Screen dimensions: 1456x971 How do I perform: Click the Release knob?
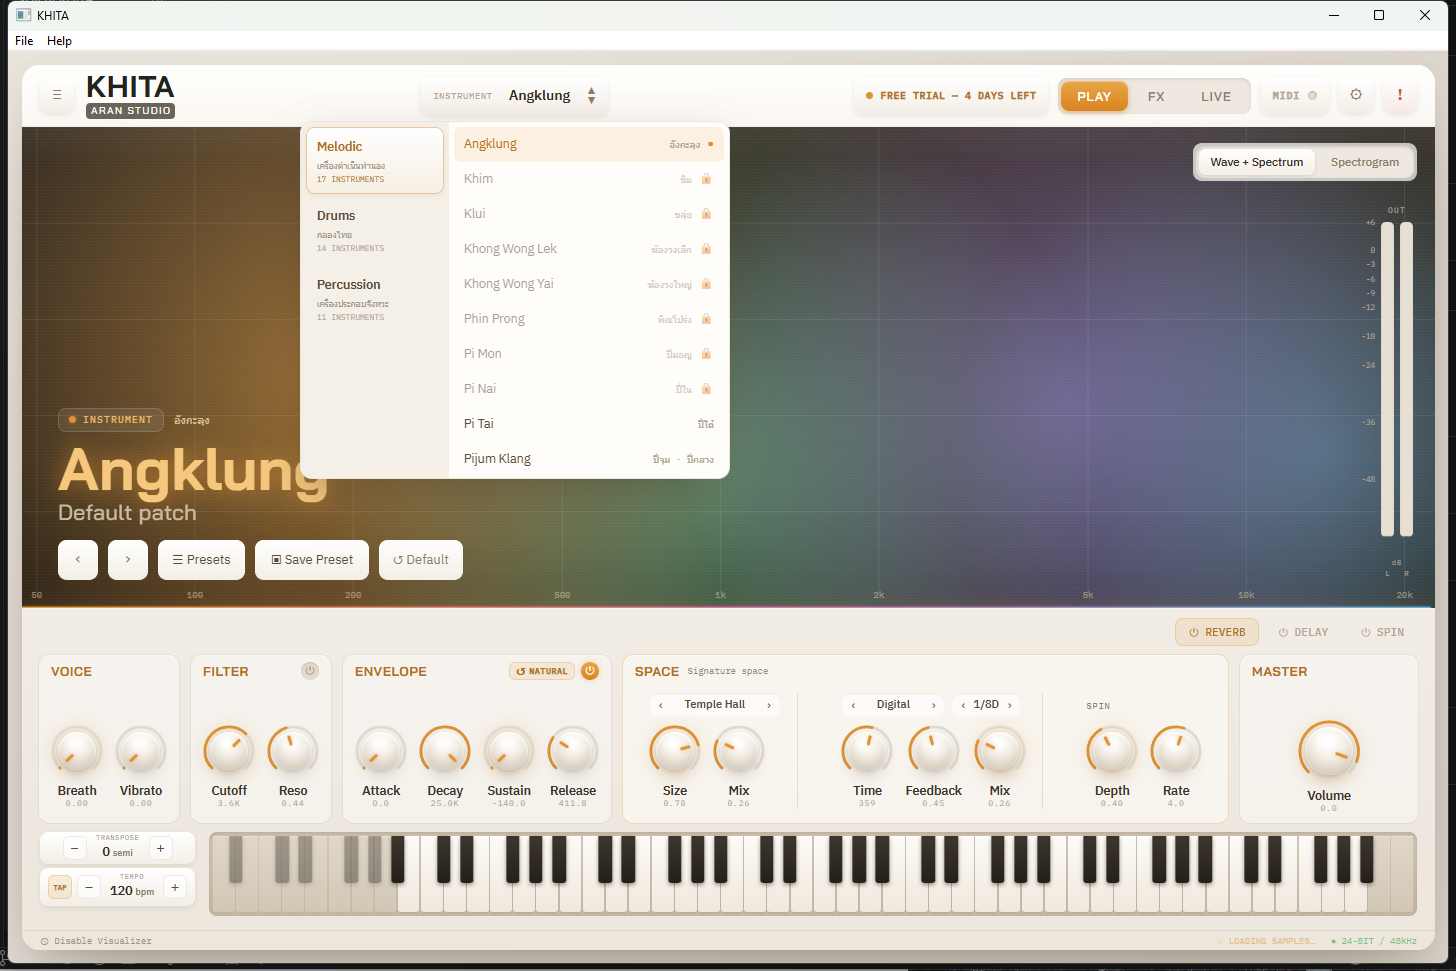573,751
